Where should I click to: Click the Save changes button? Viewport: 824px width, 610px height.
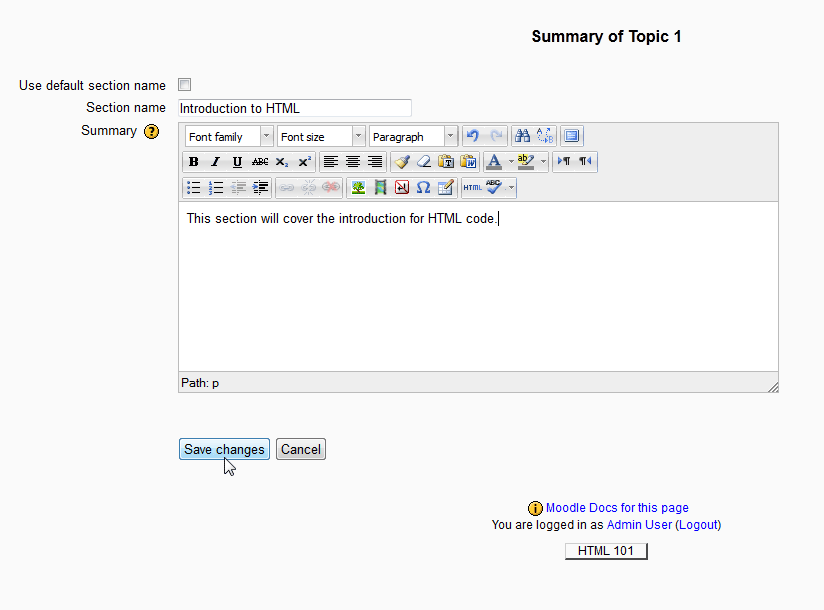(x=224, y=450)
